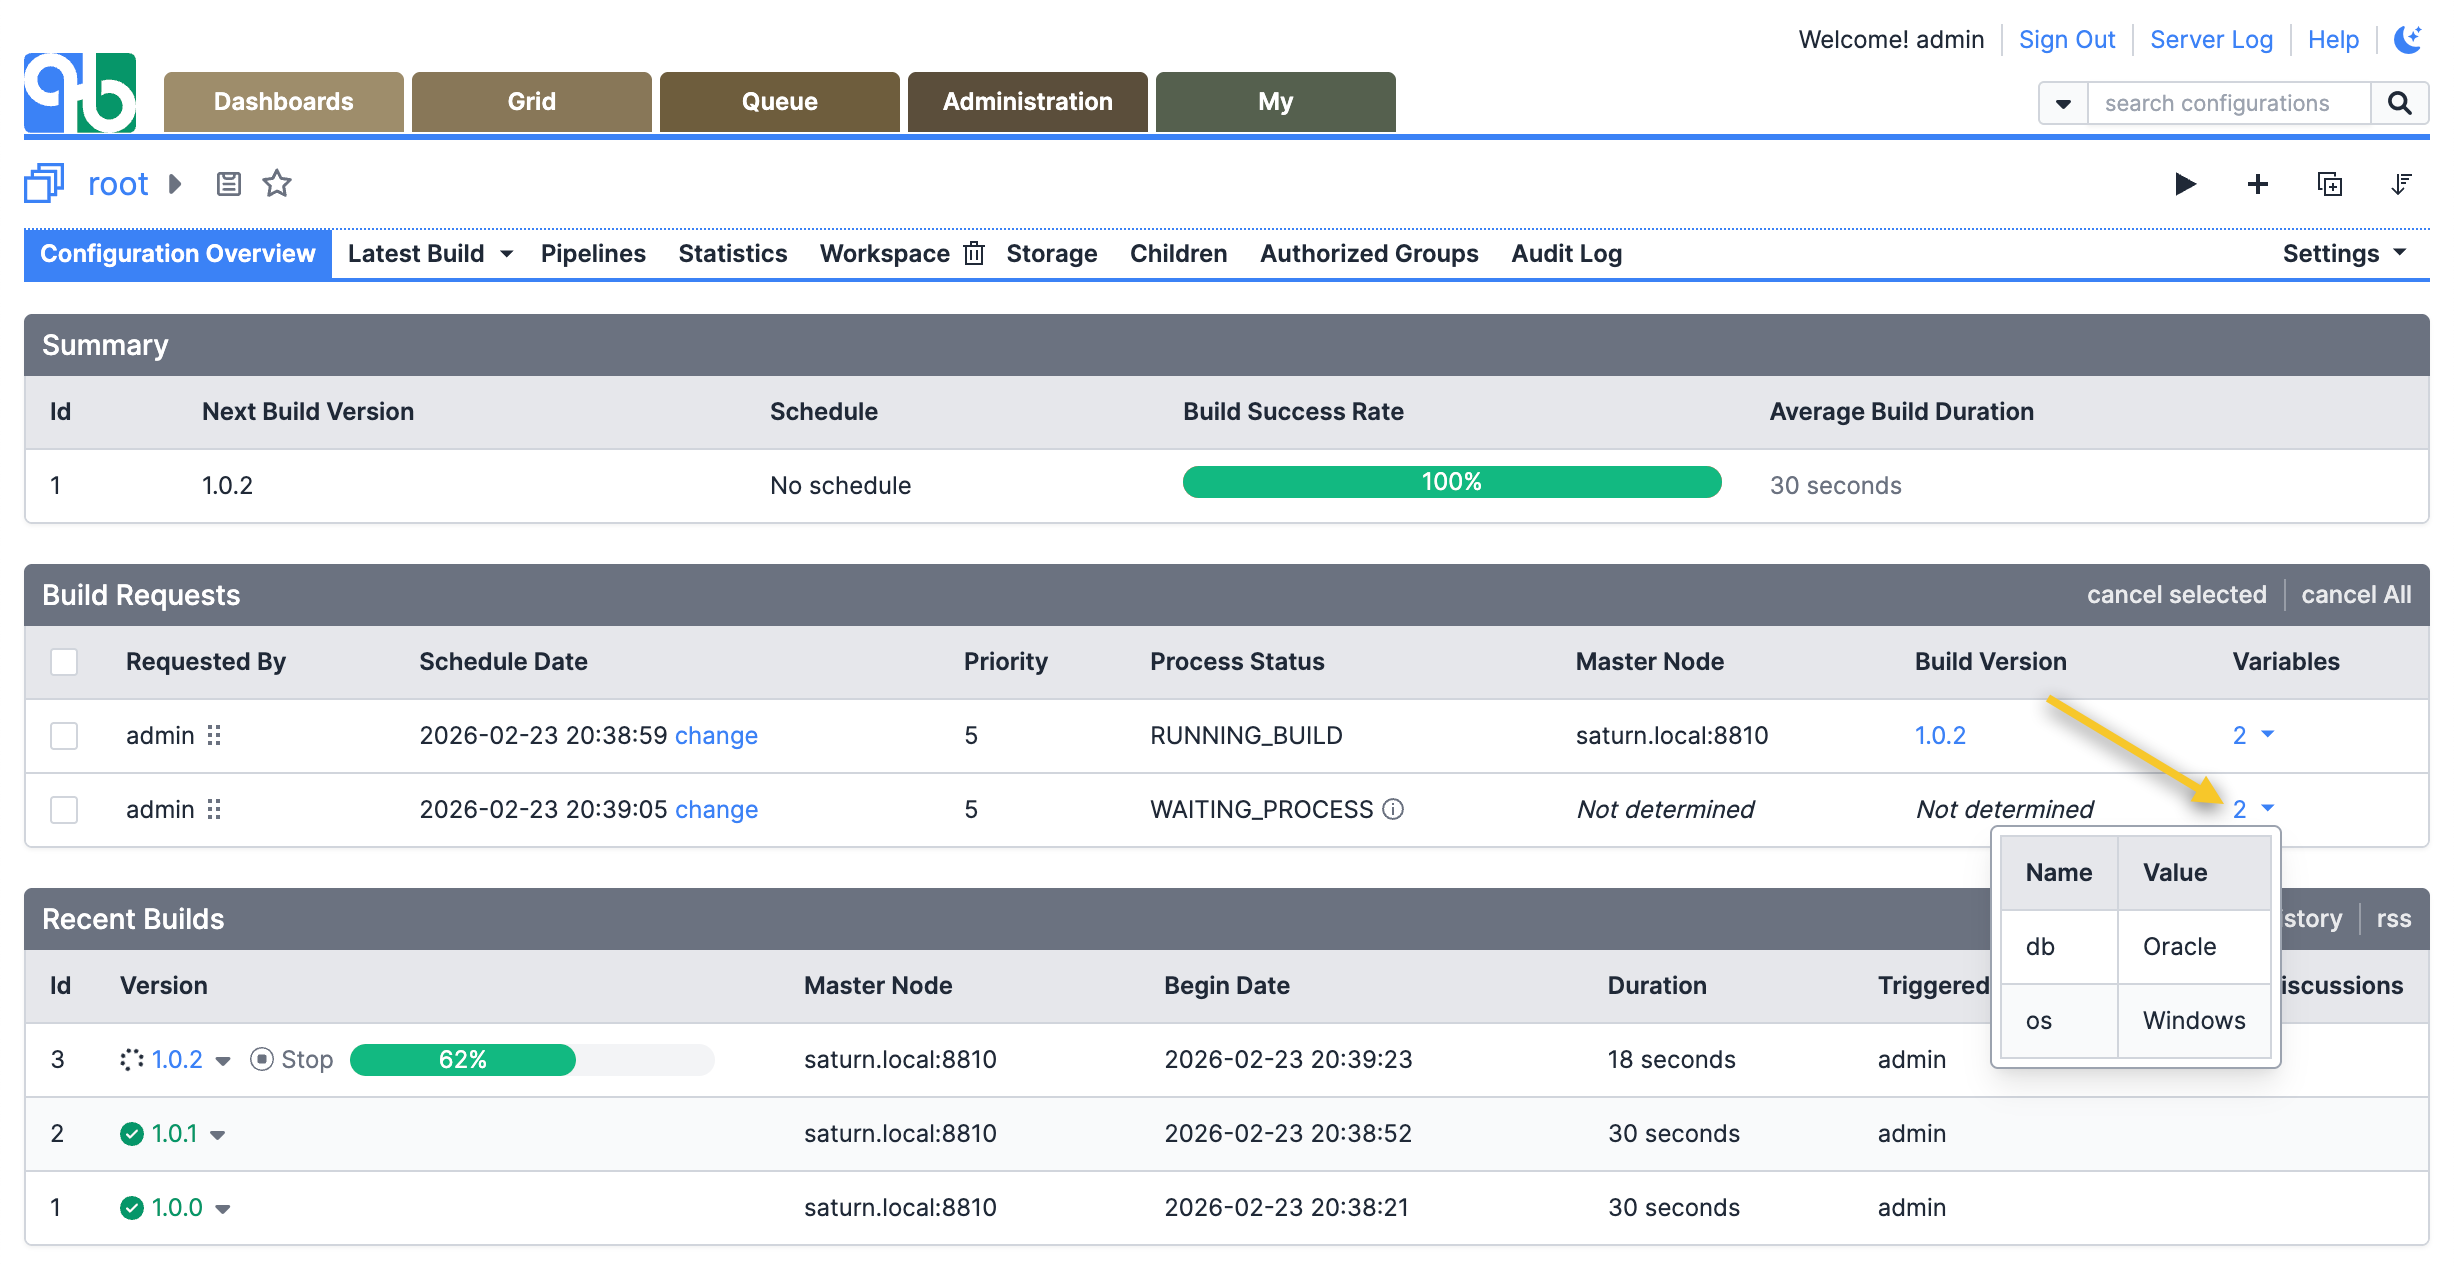
Task: Add a child configuration via the plus icon
Action: [x=2258, y=184]
